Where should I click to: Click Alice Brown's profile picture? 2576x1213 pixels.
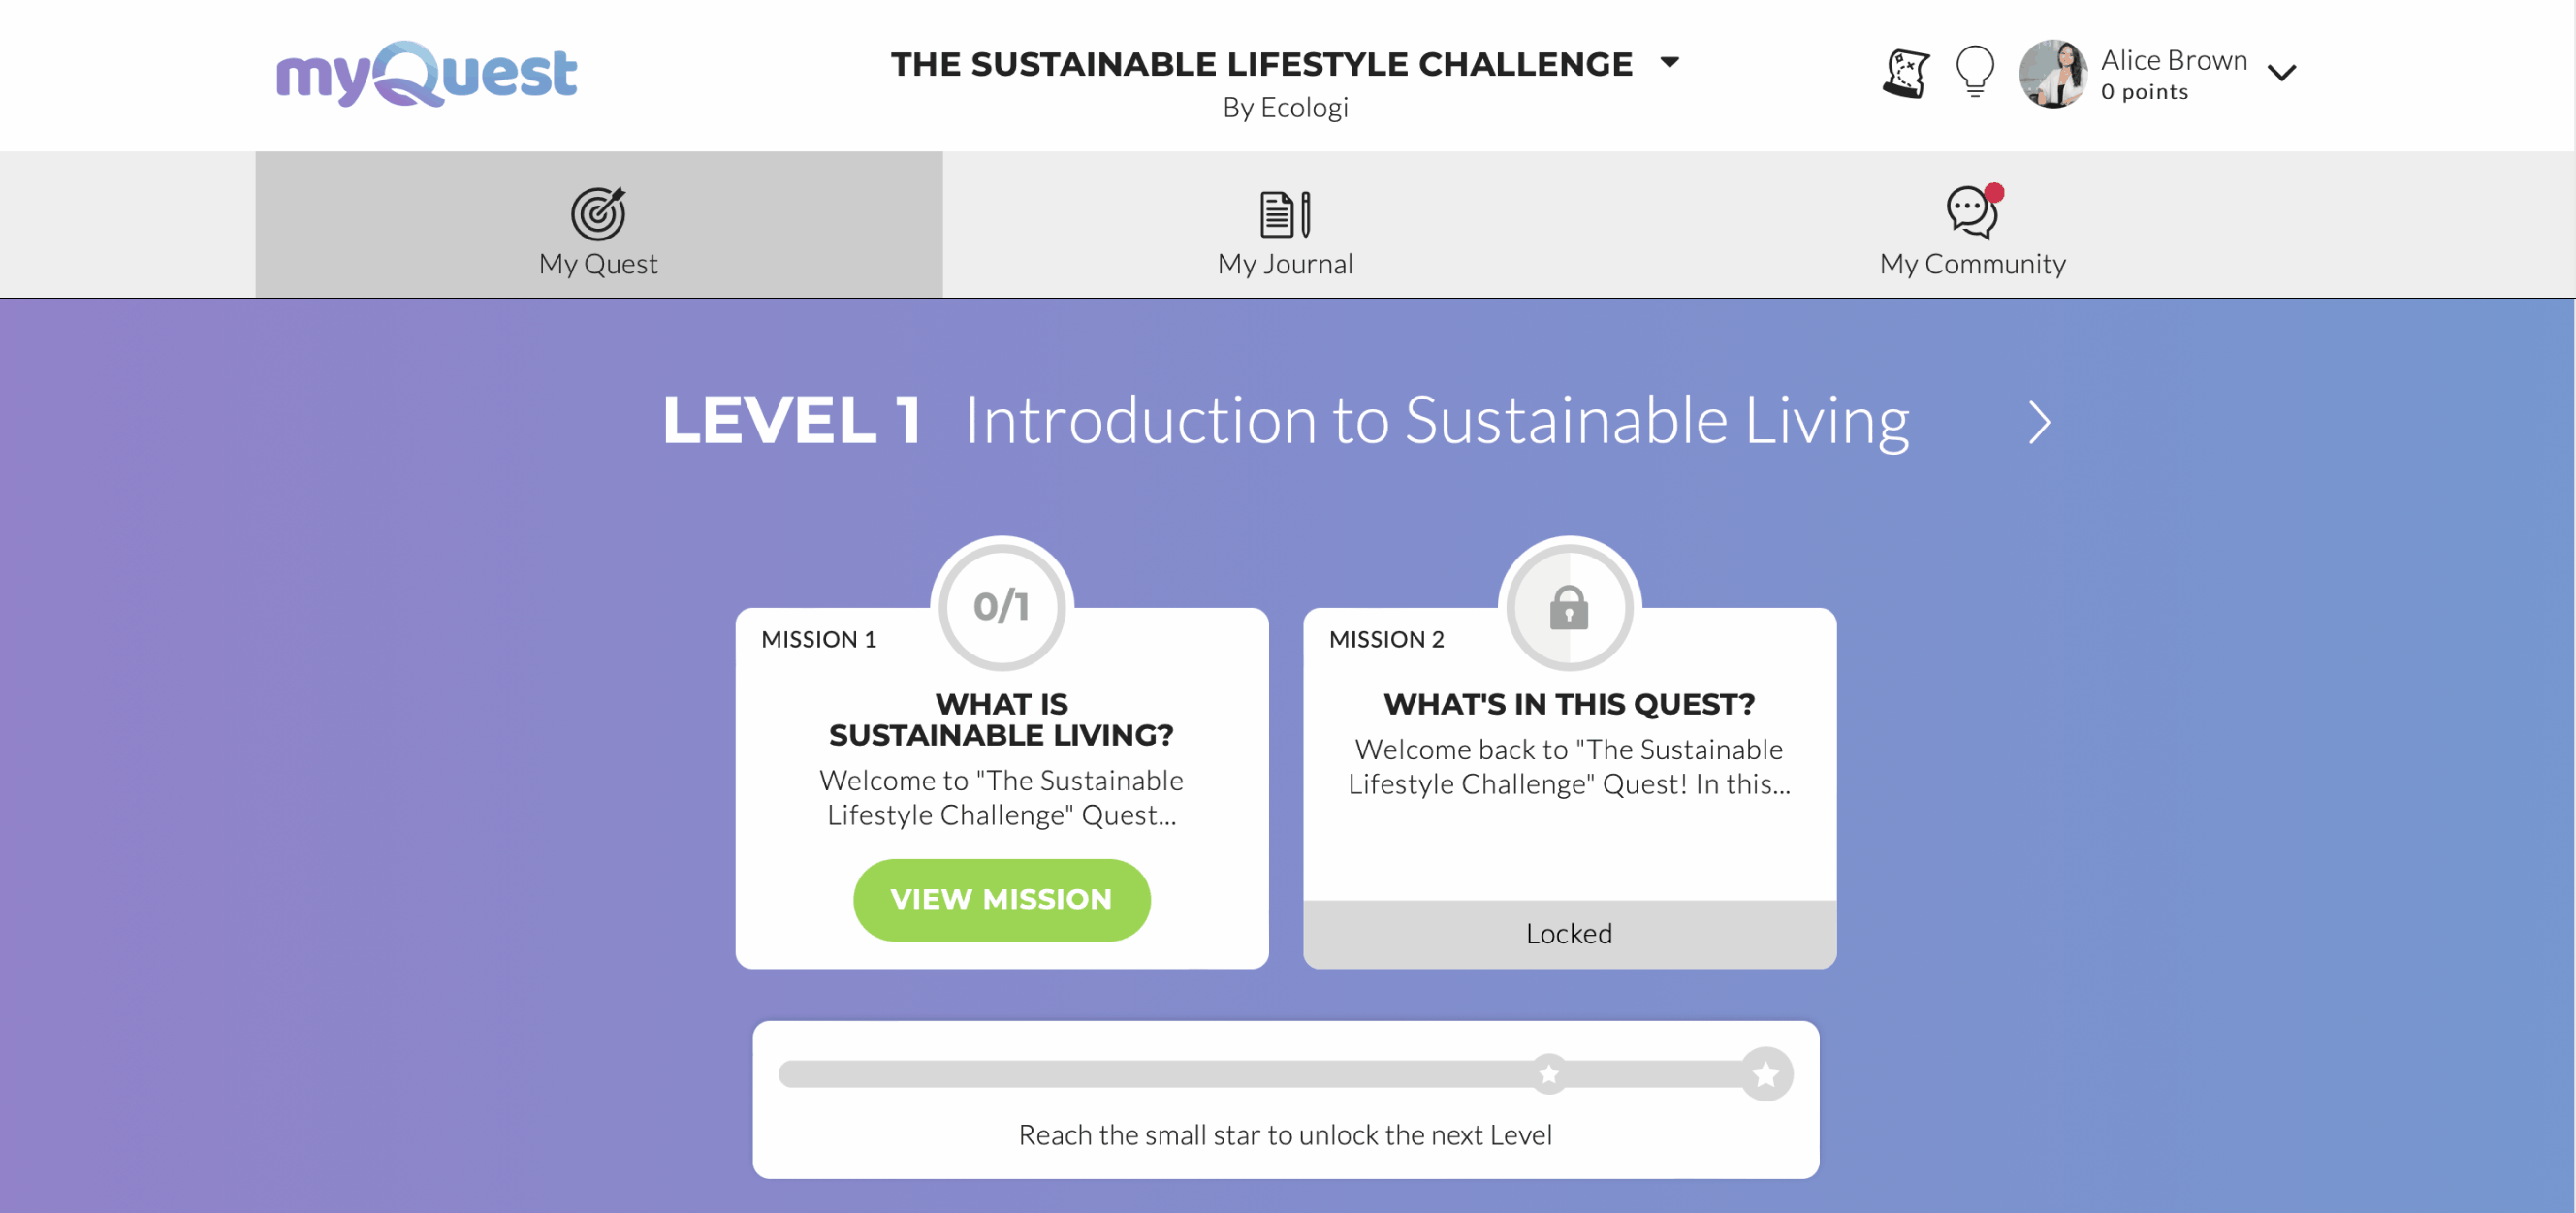pos(2052,74)
